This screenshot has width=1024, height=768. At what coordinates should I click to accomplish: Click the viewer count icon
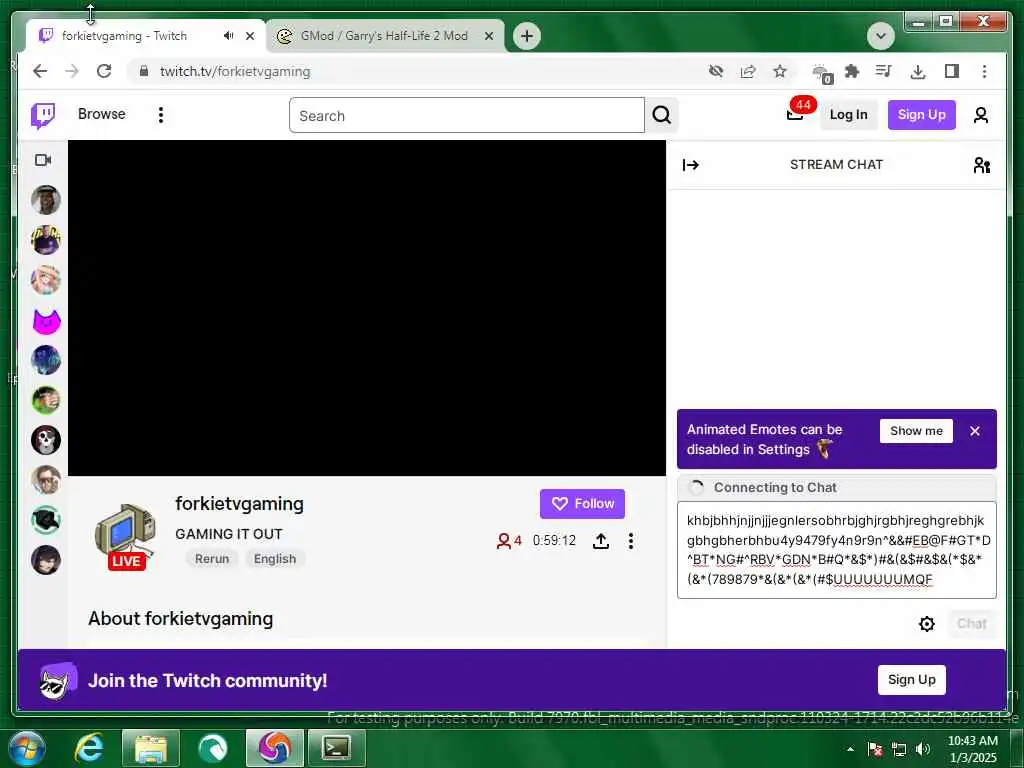[504, 541]
